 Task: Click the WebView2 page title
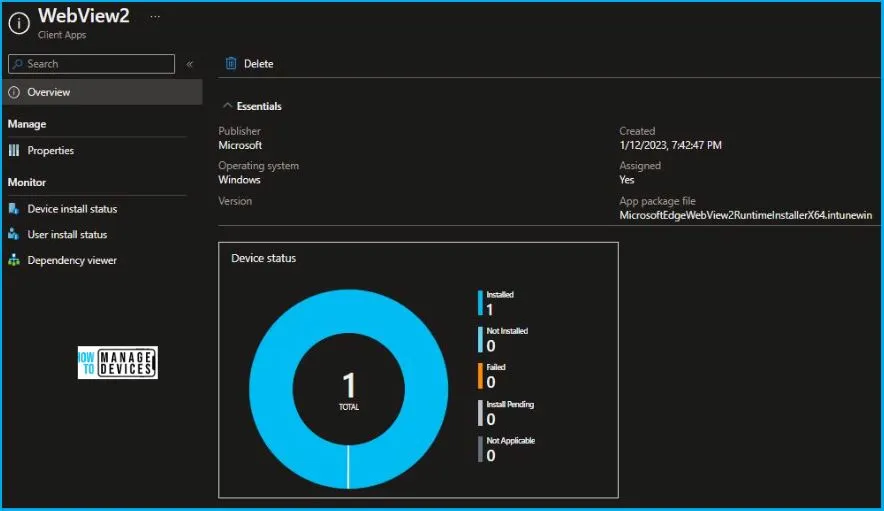coord(83,15)
